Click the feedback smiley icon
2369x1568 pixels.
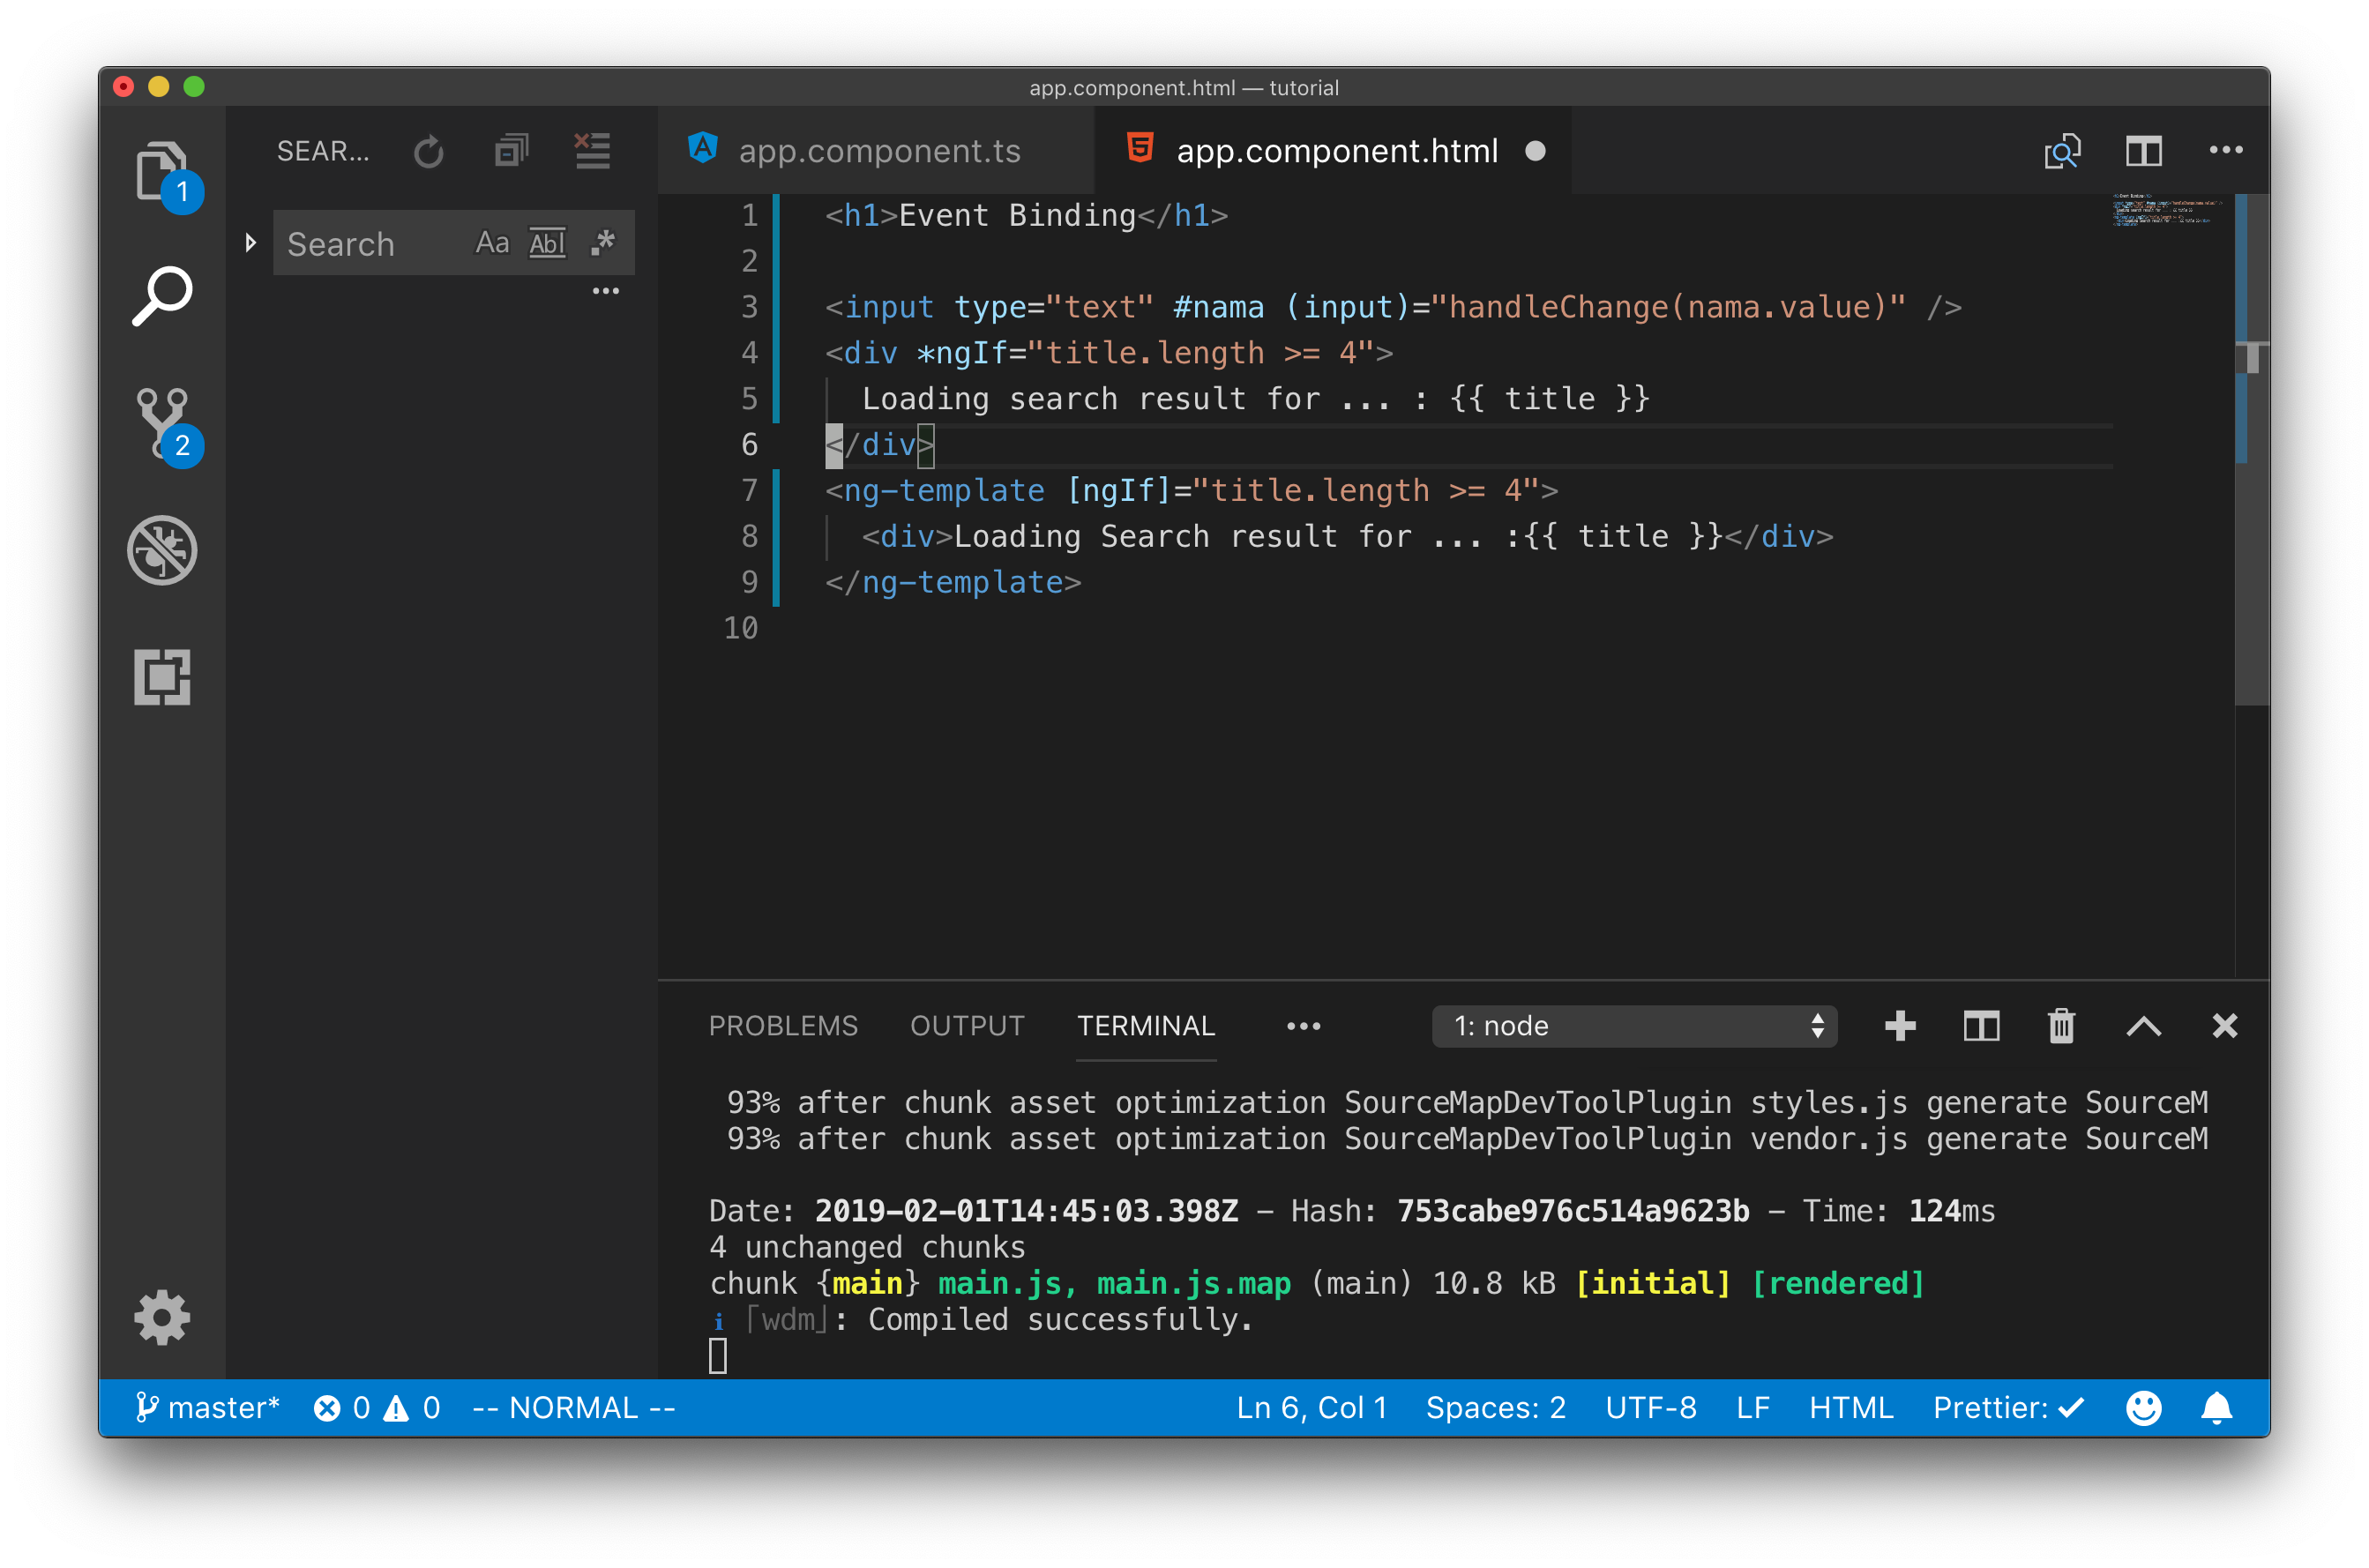2143,1407
